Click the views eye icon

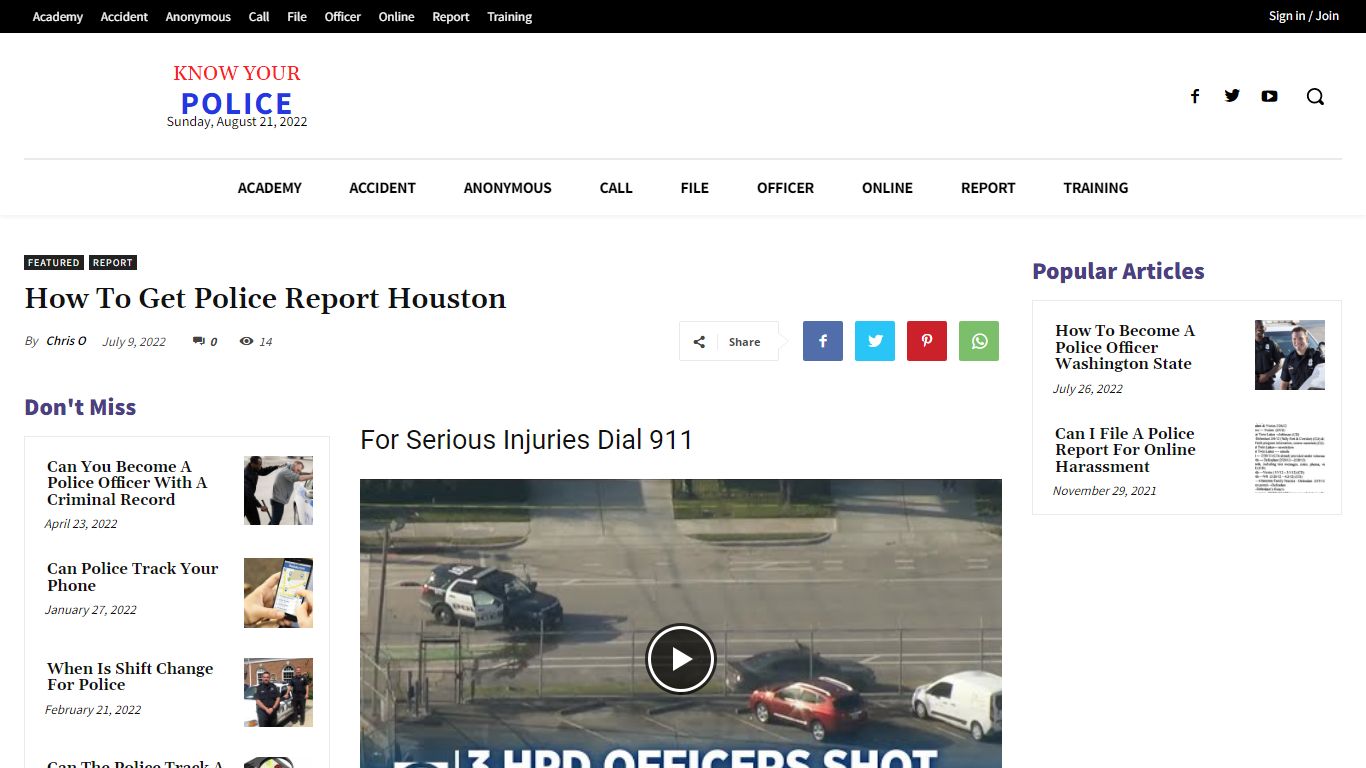[246, 341]
